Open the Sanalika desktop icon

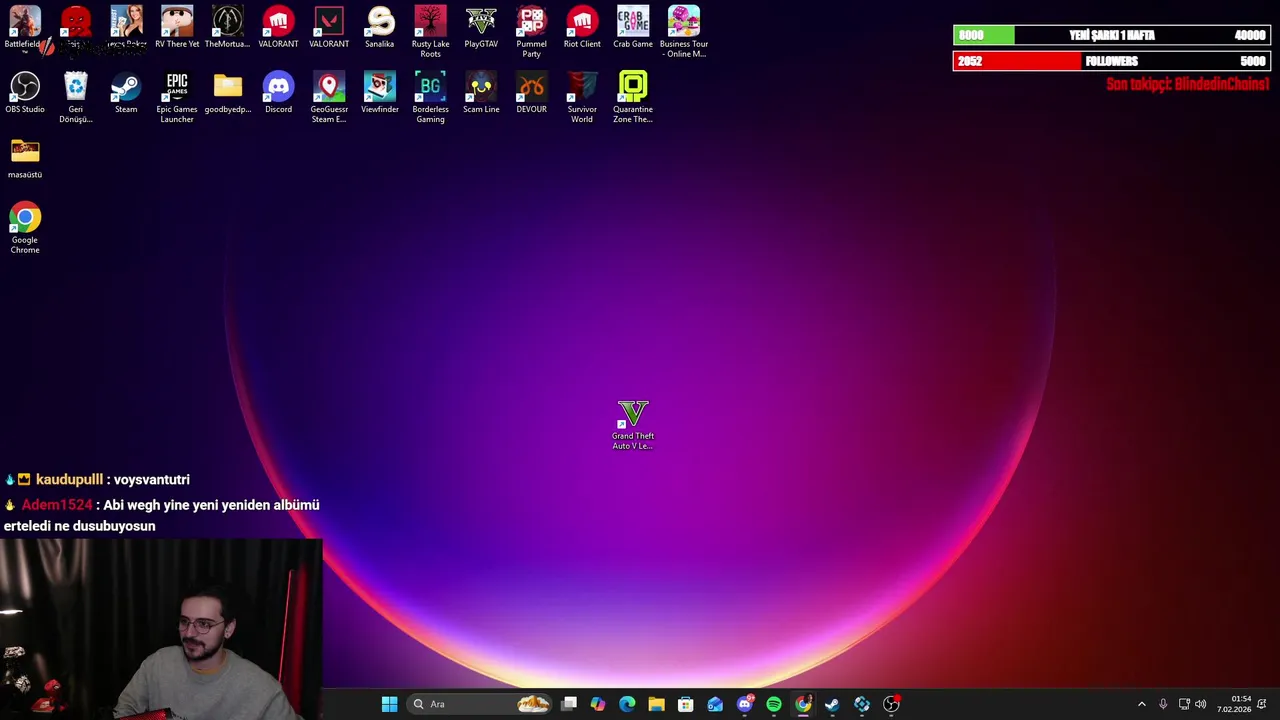[380, 28]
